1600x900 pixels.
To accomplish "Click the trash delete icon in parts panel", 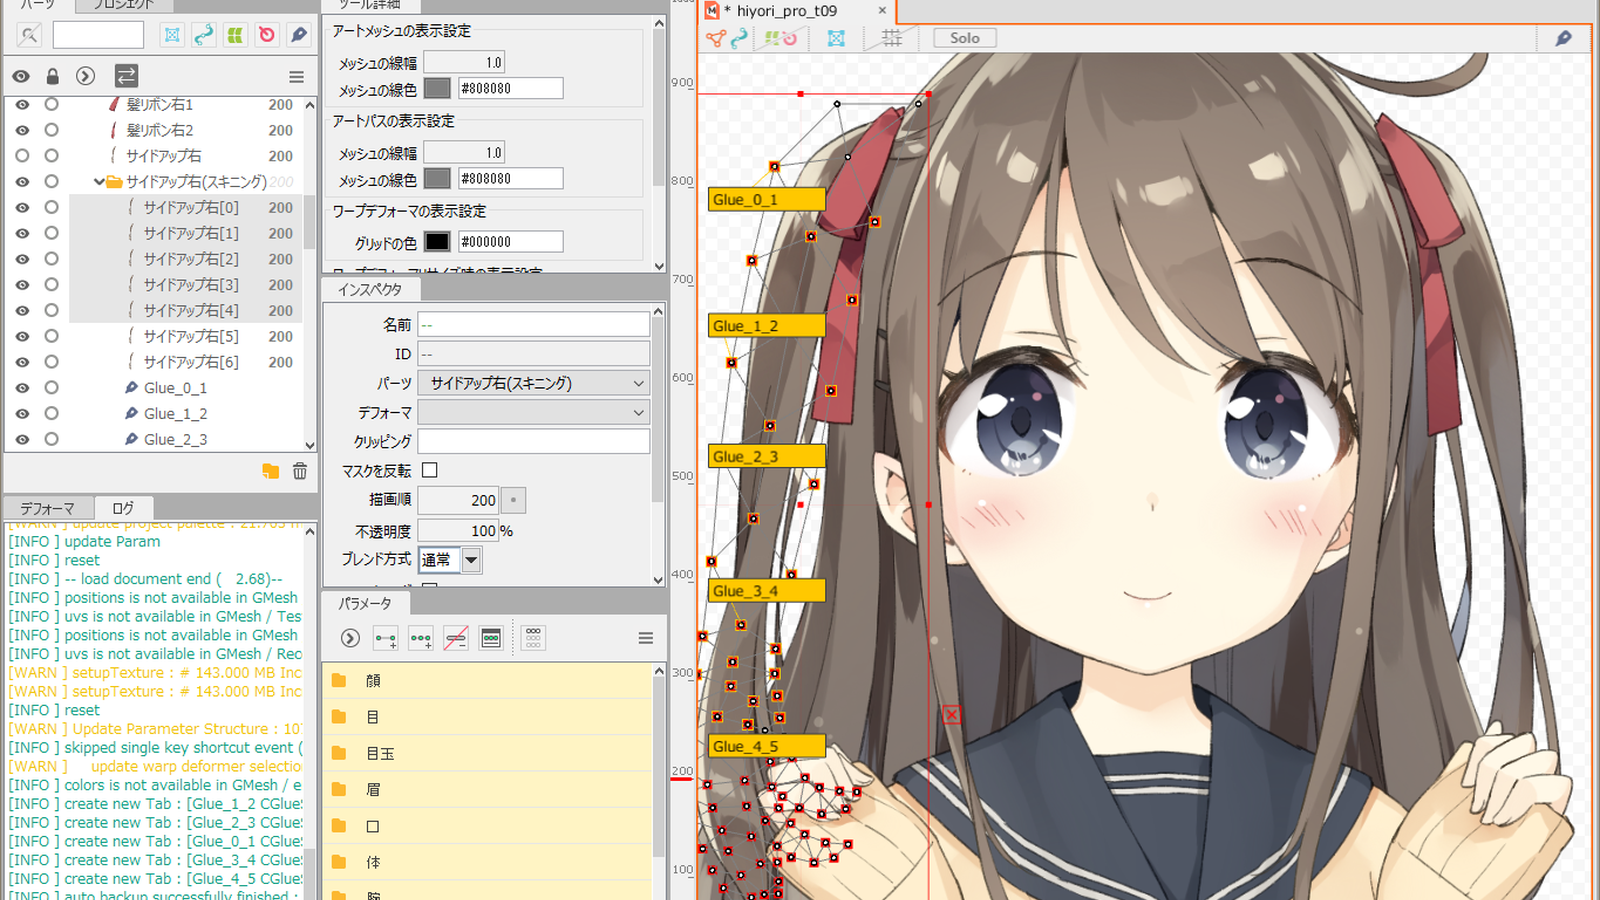I will (x=300, y=471).
